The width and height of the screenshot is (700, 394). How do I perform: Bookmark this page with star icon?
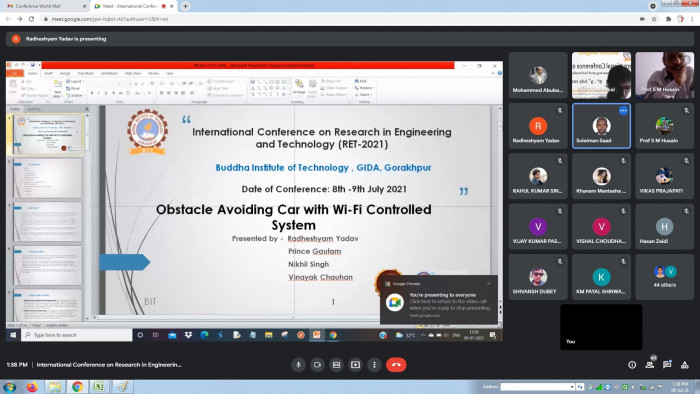click(654, 19)
